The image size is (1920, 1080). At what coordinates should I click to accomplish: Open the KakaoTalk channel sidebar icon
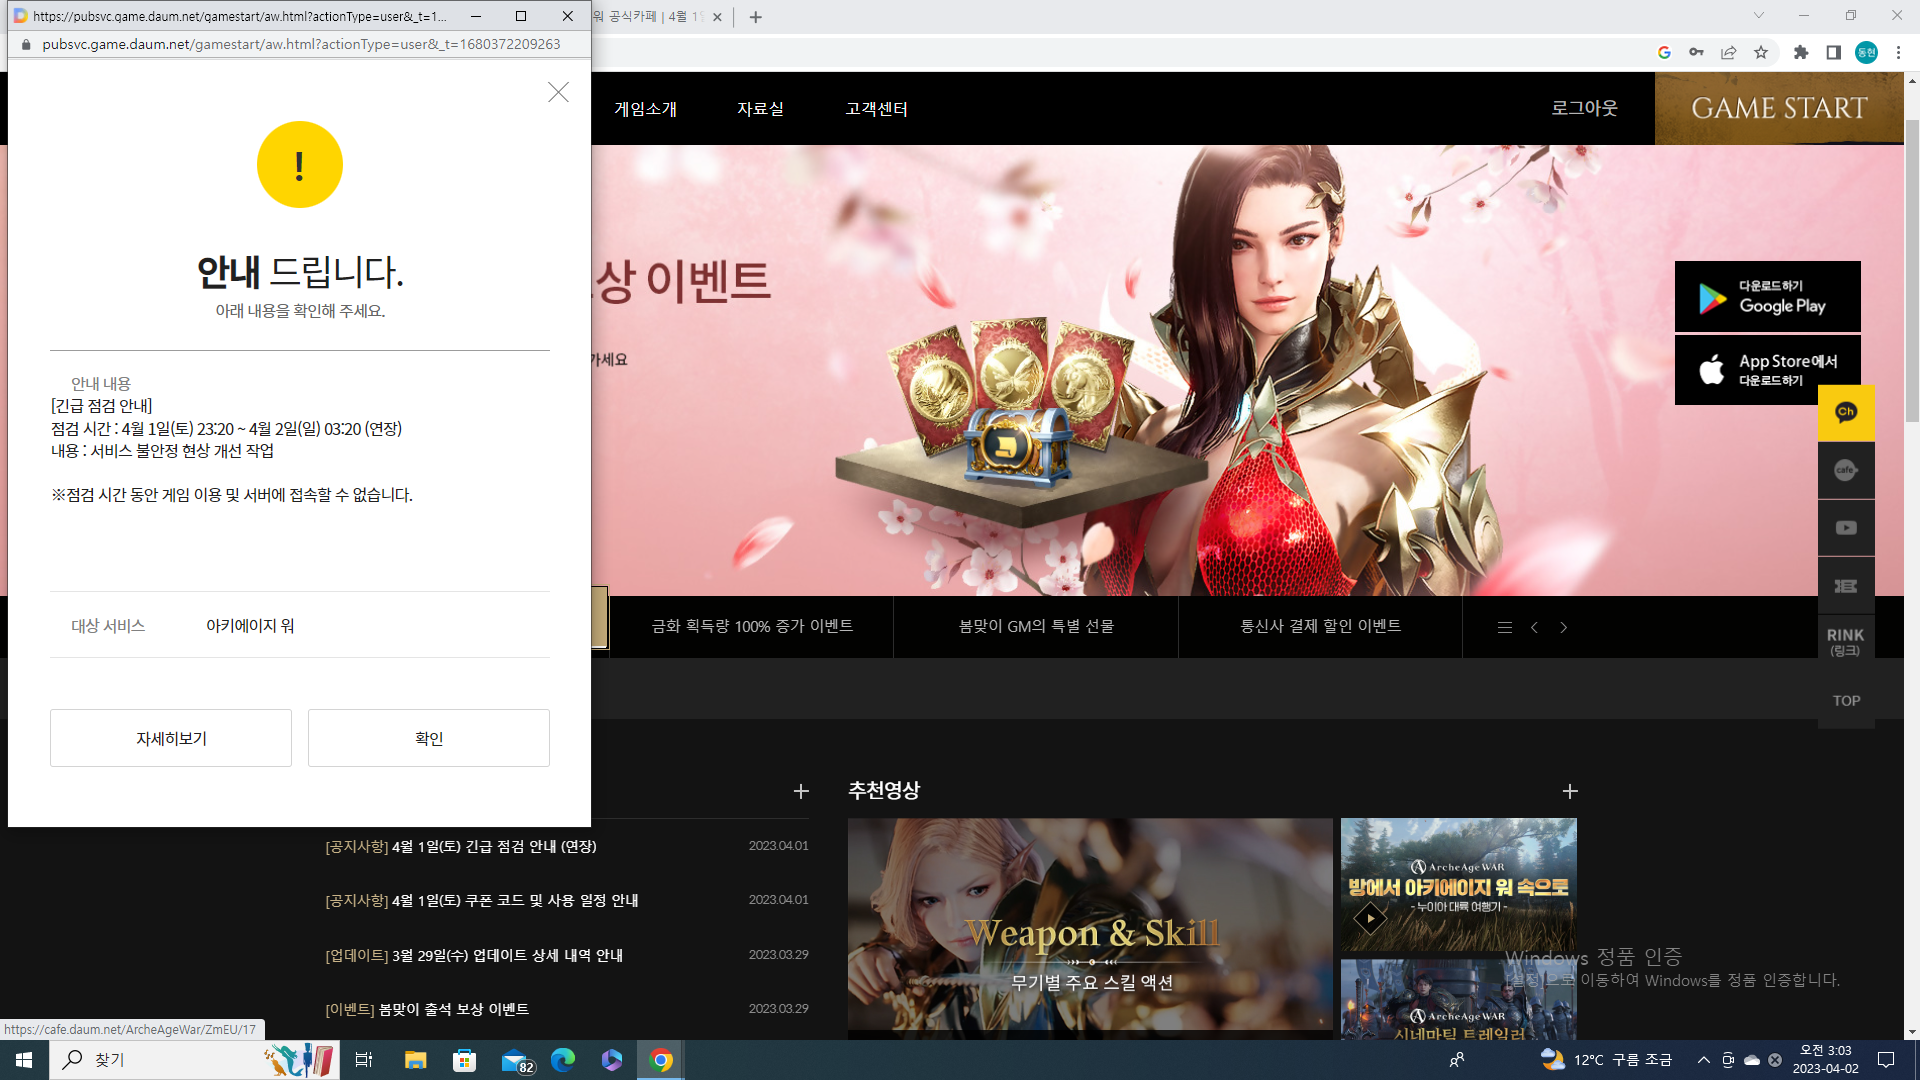coord(1846,413)
